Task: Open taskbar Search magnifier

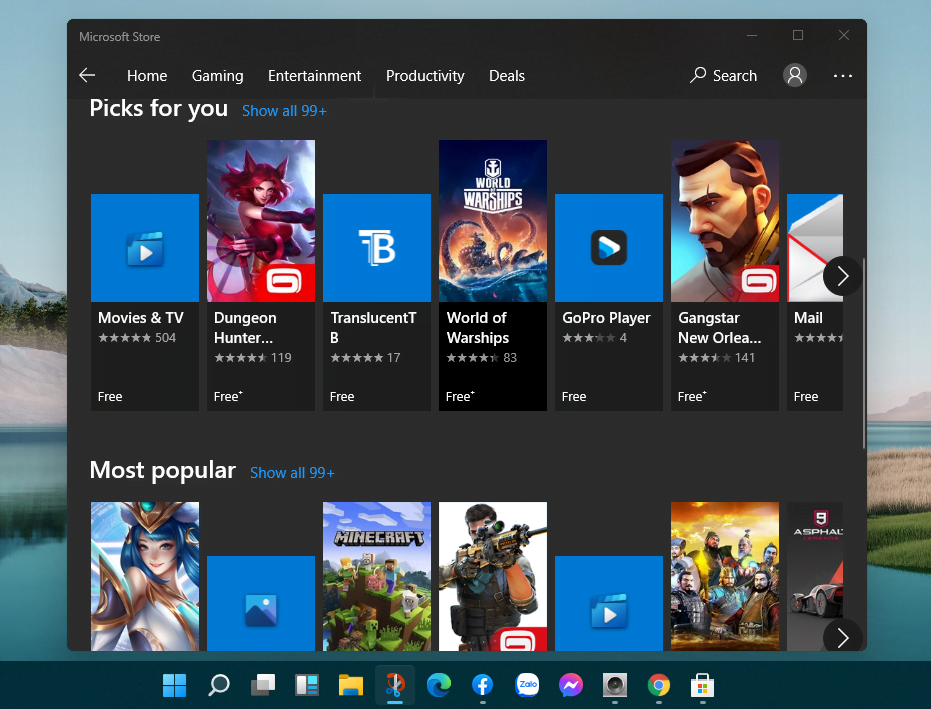Action: point(218,685)
